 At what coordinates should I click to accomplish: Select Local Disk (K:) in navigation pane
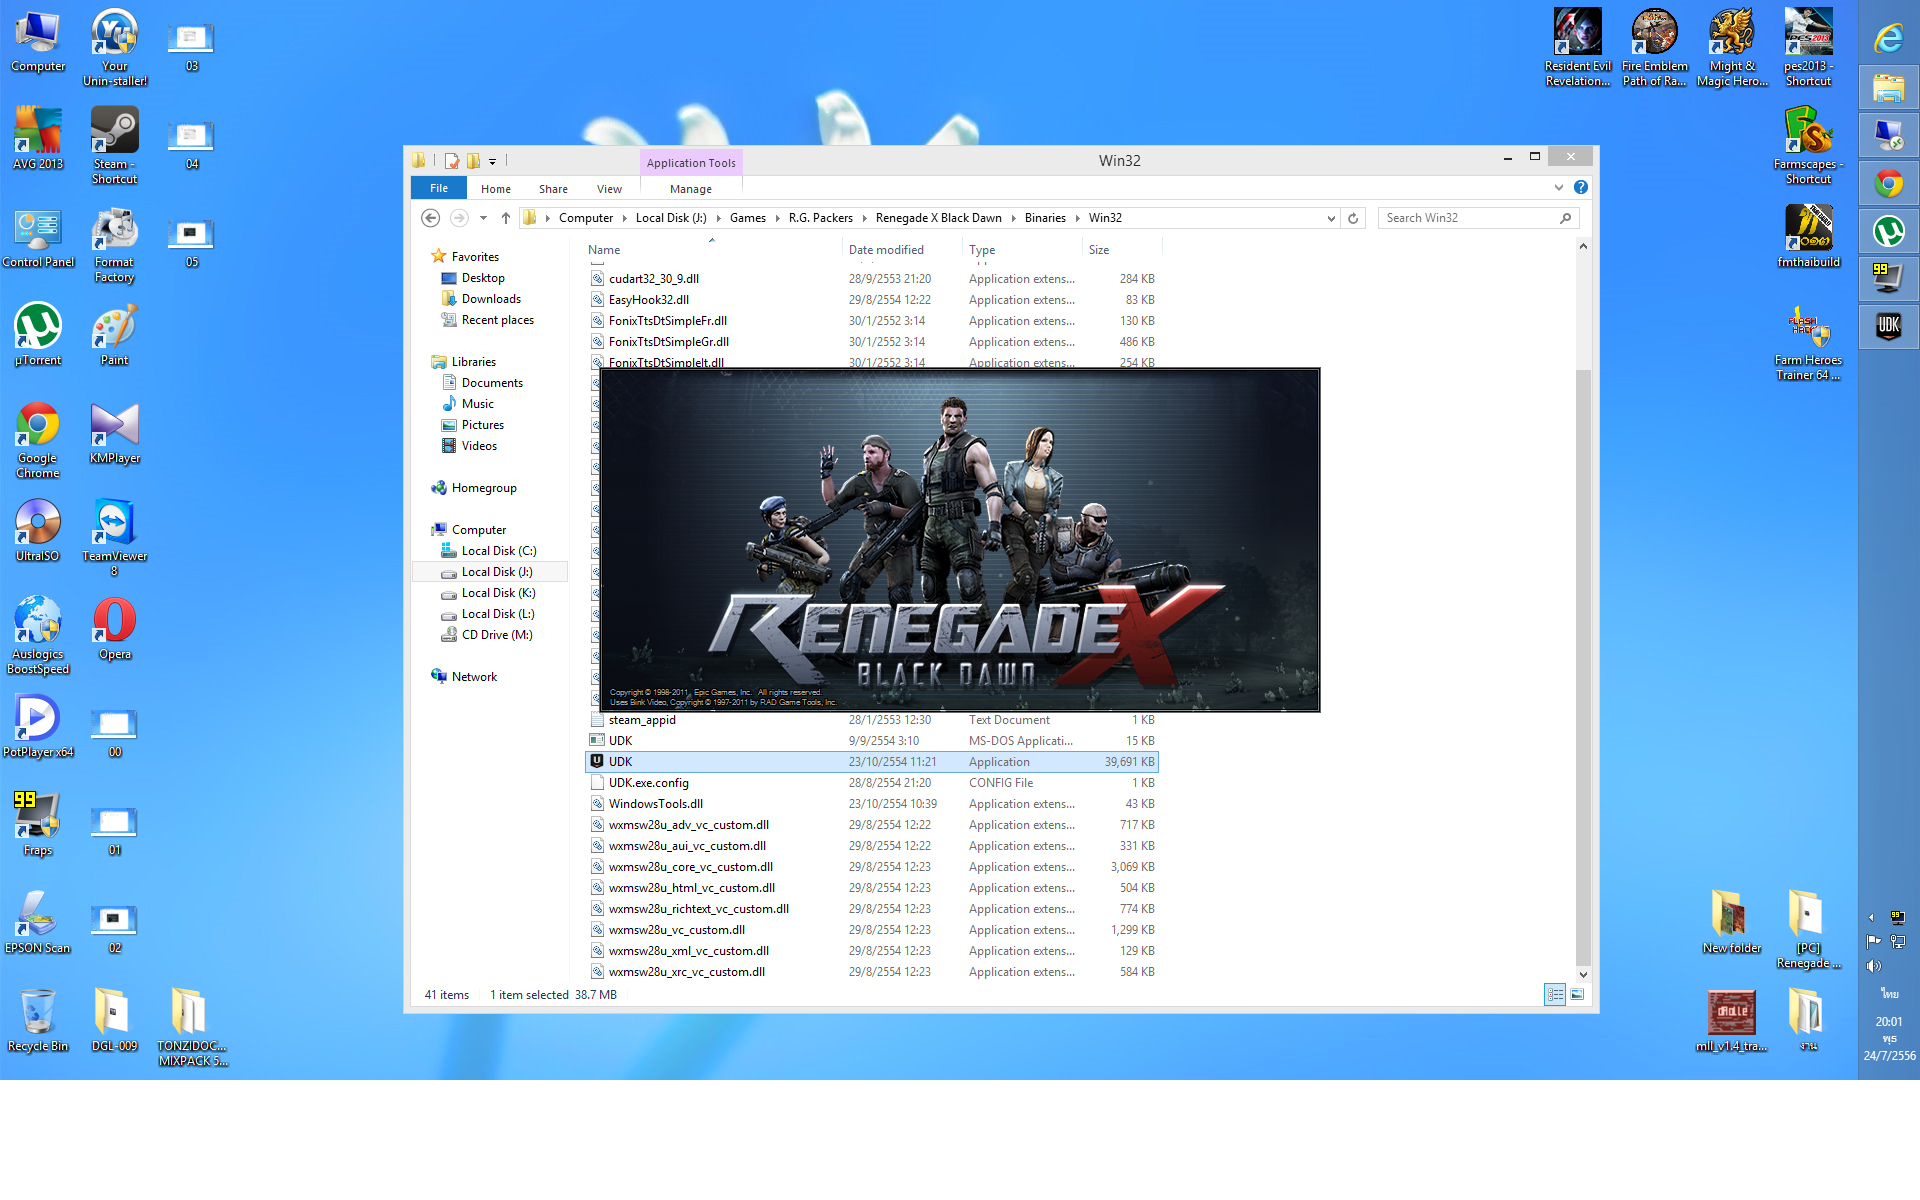click(x=498, y=593)
